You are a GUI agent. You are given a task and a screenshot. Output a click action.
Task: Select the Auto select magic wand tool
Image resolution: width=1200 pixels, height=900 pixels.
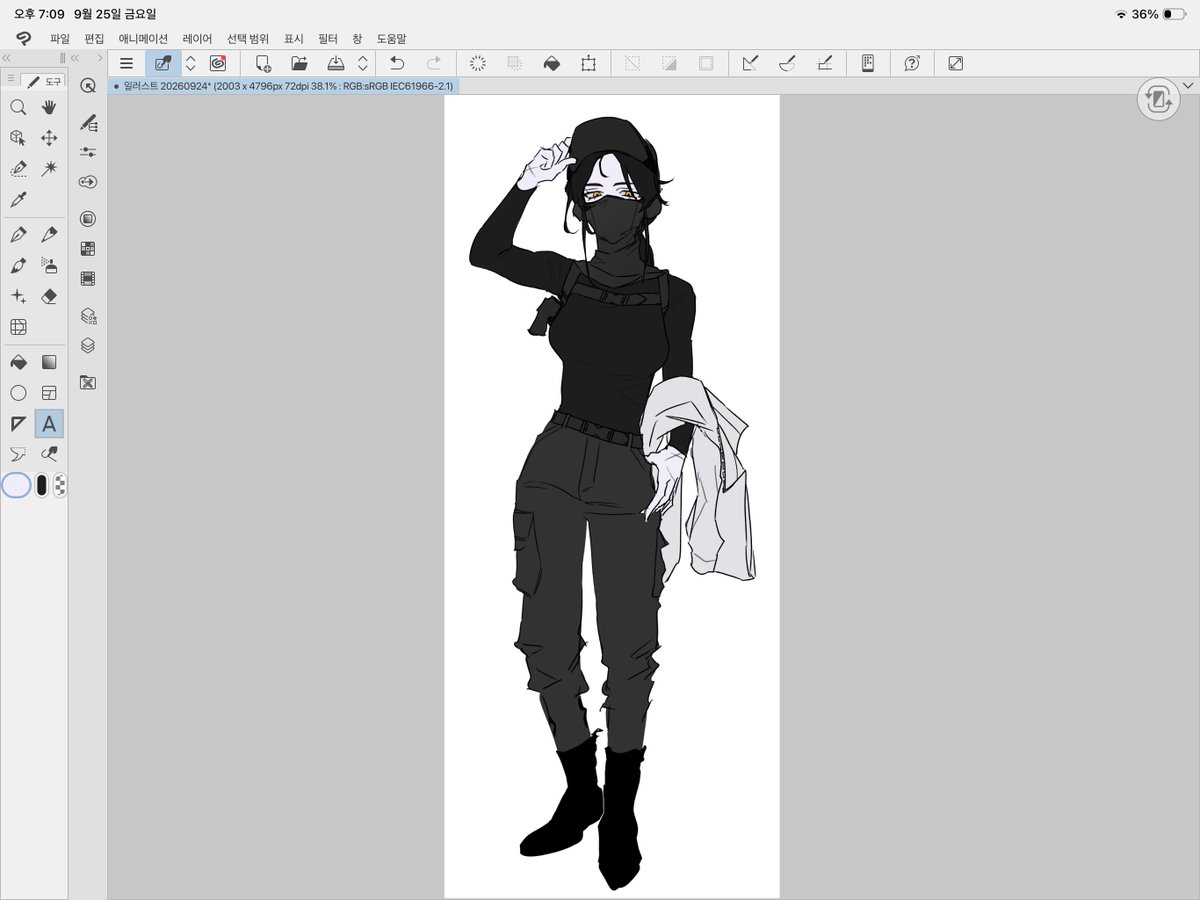point(49,168)
